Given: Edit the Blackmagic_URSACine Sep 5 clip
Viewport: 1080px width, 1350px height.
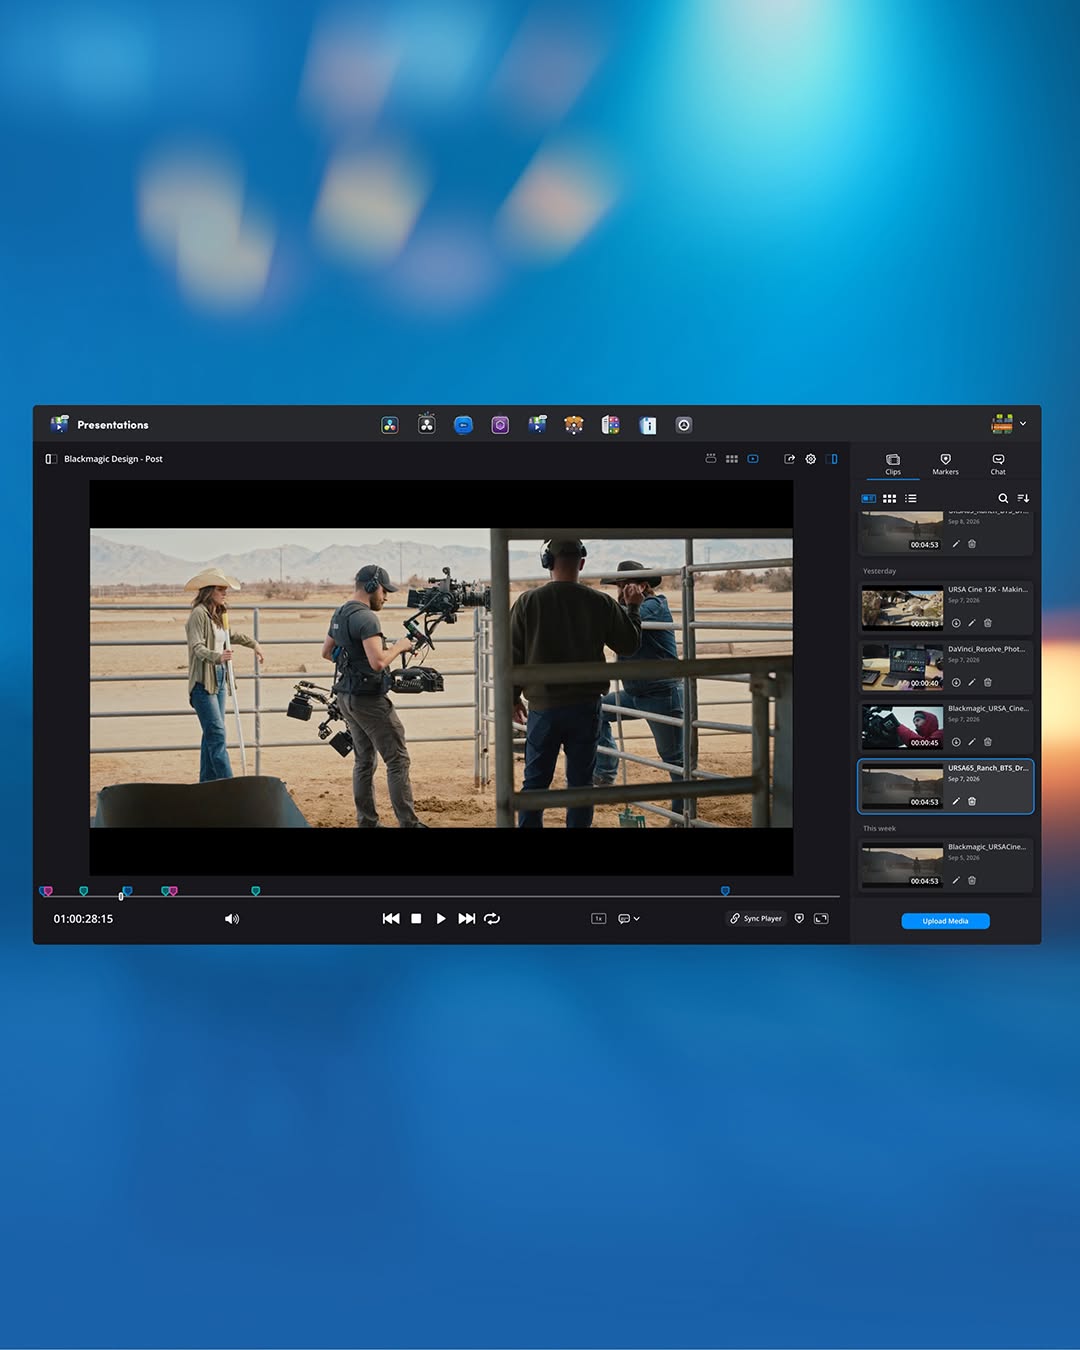Looking at the screenshot, I should coord(956,880).
